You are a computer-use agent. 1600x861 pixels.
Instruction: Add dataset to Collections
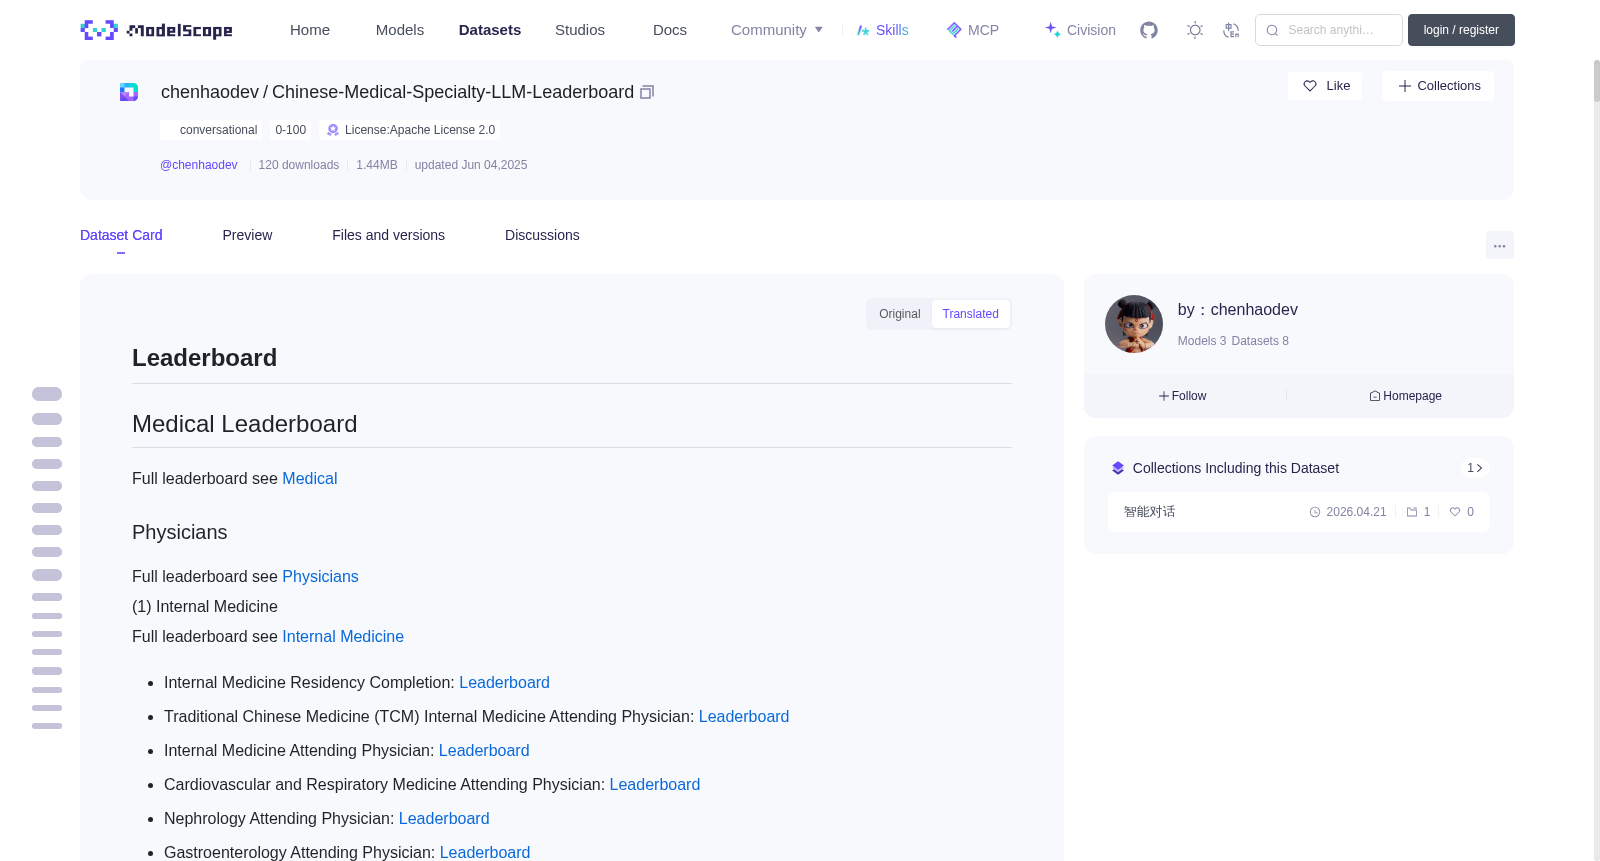pos(1438,86)
